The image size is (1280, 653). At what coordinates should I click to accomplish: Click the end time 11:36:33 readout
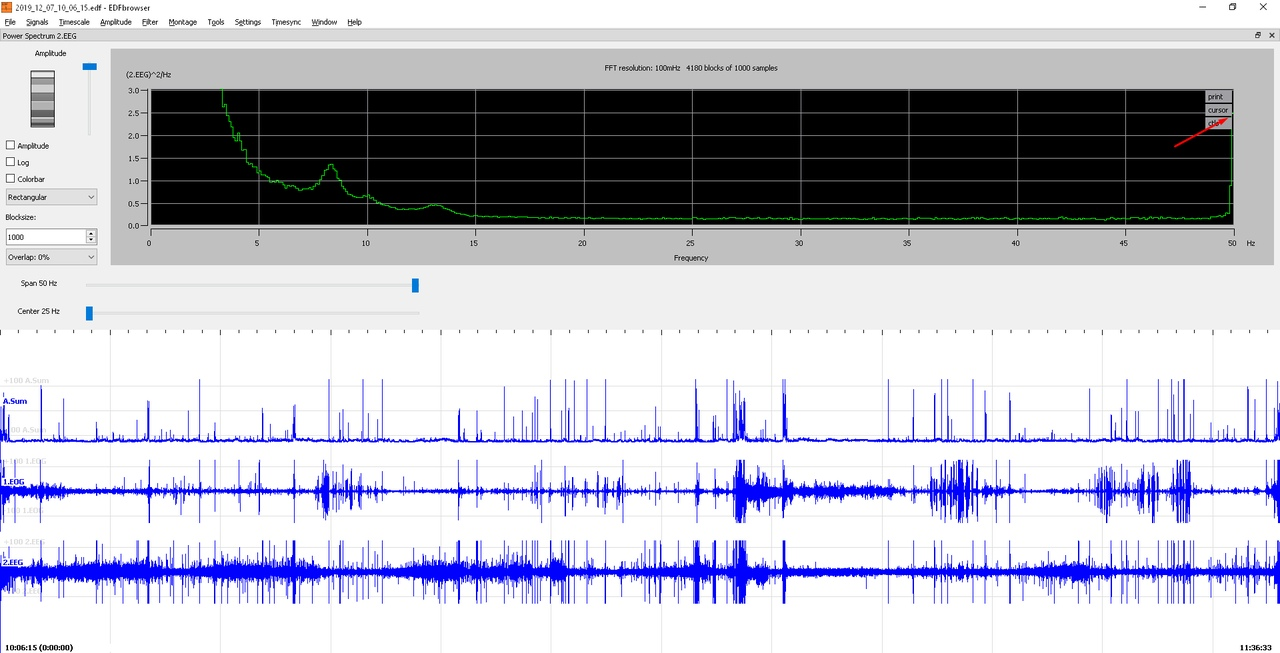1256,647
